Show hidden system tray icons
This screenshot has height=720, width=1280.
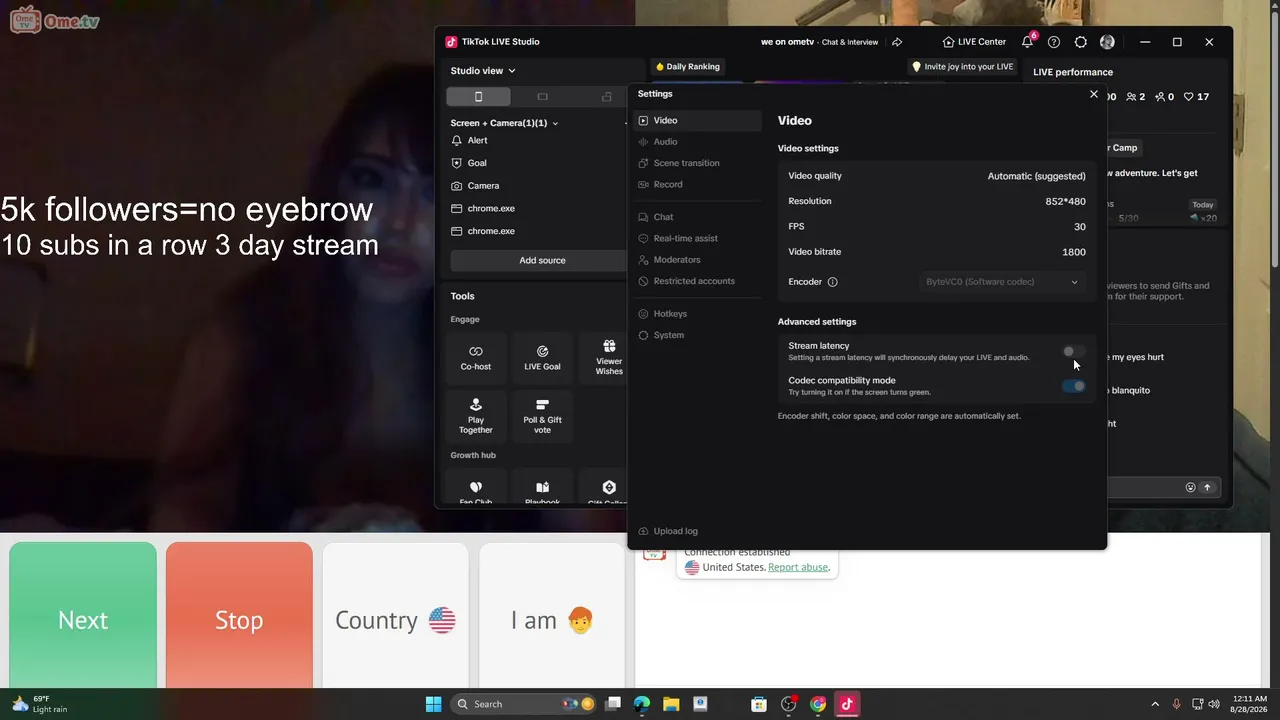(1155, 704)
